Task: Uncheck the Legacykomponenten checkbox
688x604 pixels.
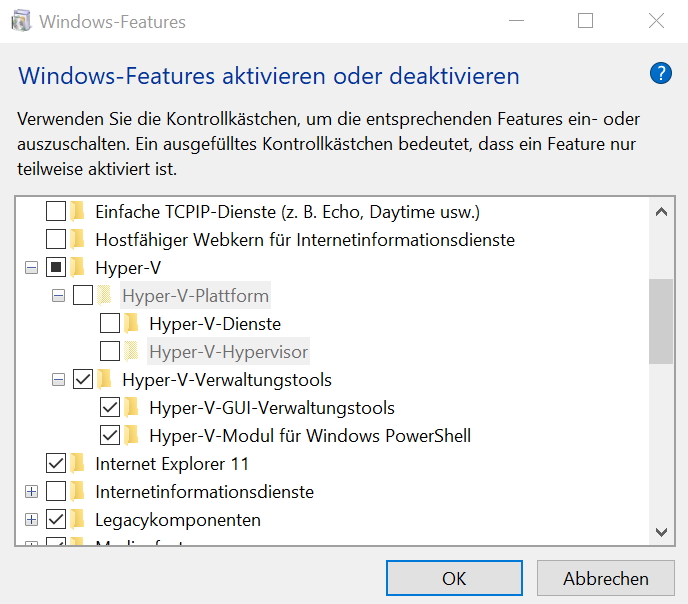Action: (56, 520)
